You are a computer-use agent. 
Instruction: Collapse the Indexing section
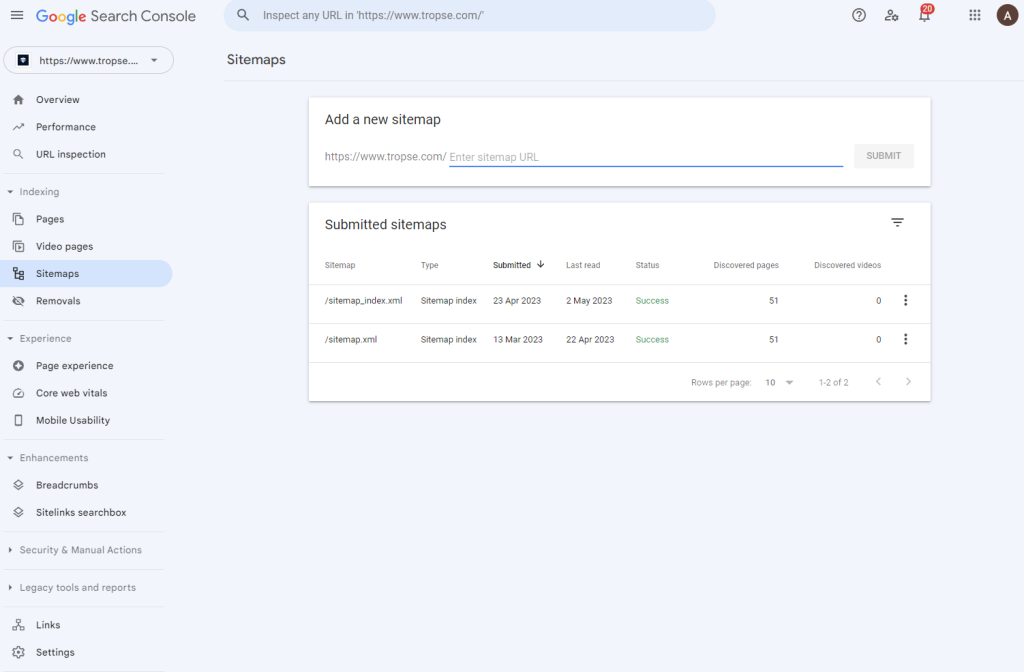(x=10, y=192)
